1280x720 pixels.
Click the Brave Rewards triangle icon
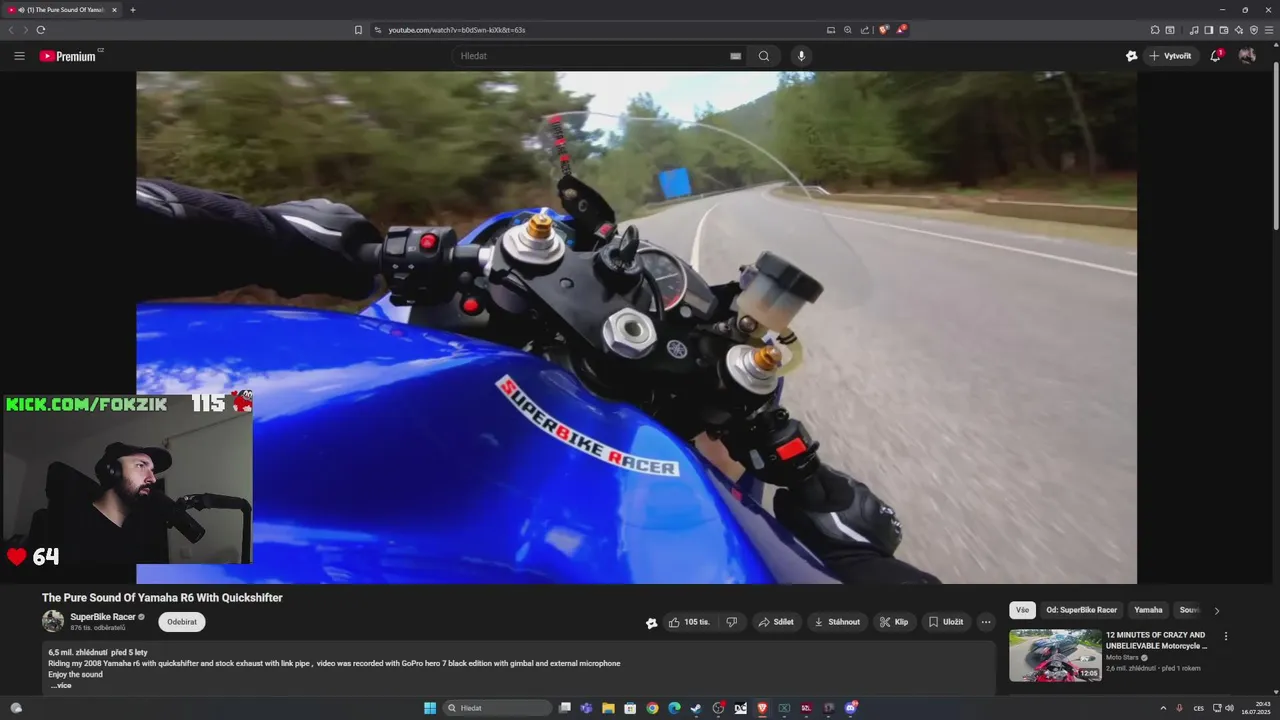point(900,30)
